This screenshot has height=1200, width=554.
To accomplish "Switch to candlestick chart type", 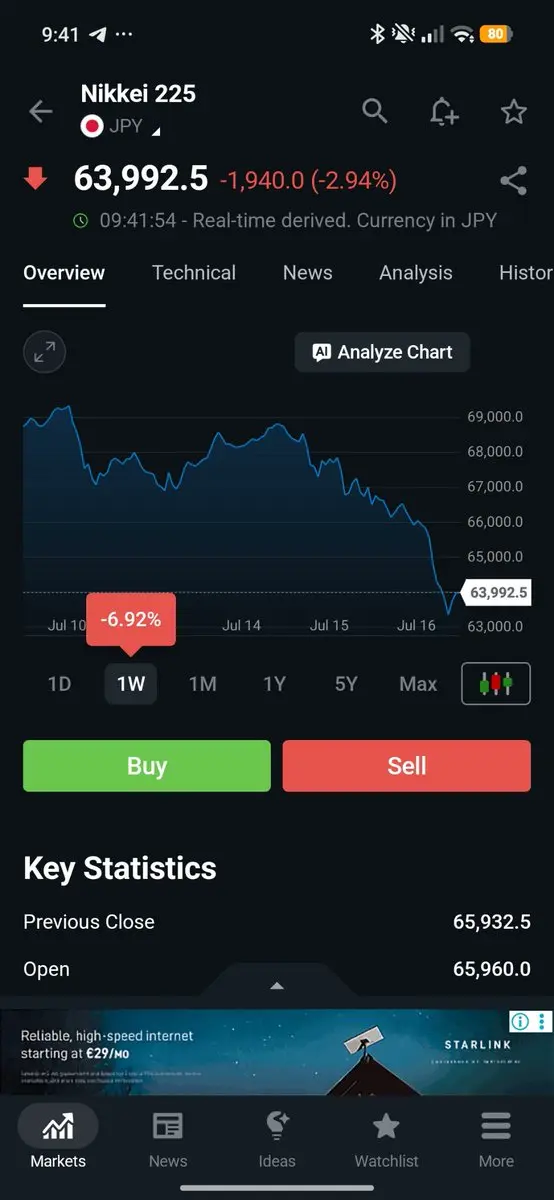I will (496, 684).
